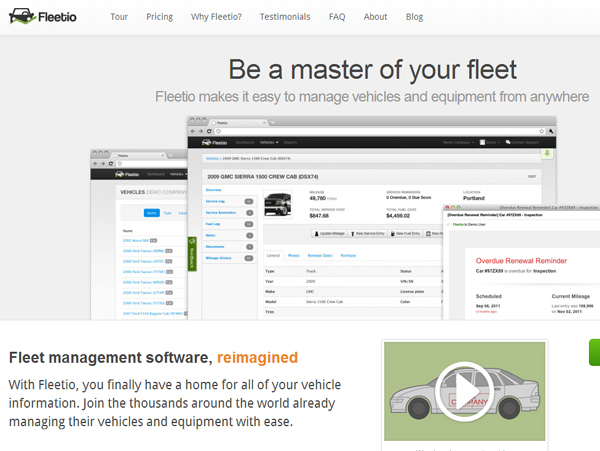The width and height of the screenshot is (600, 451).
Task: Click forward arrow in the rear Vehicles browser window
Action: [103, 164]
